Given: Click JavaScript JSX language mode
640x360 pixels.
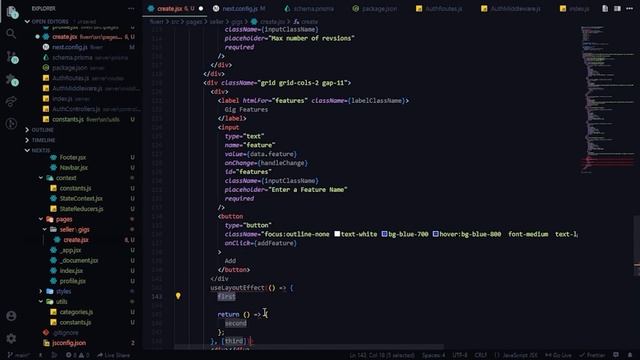Looking at the screenshot, I should [x=516, y=355].
